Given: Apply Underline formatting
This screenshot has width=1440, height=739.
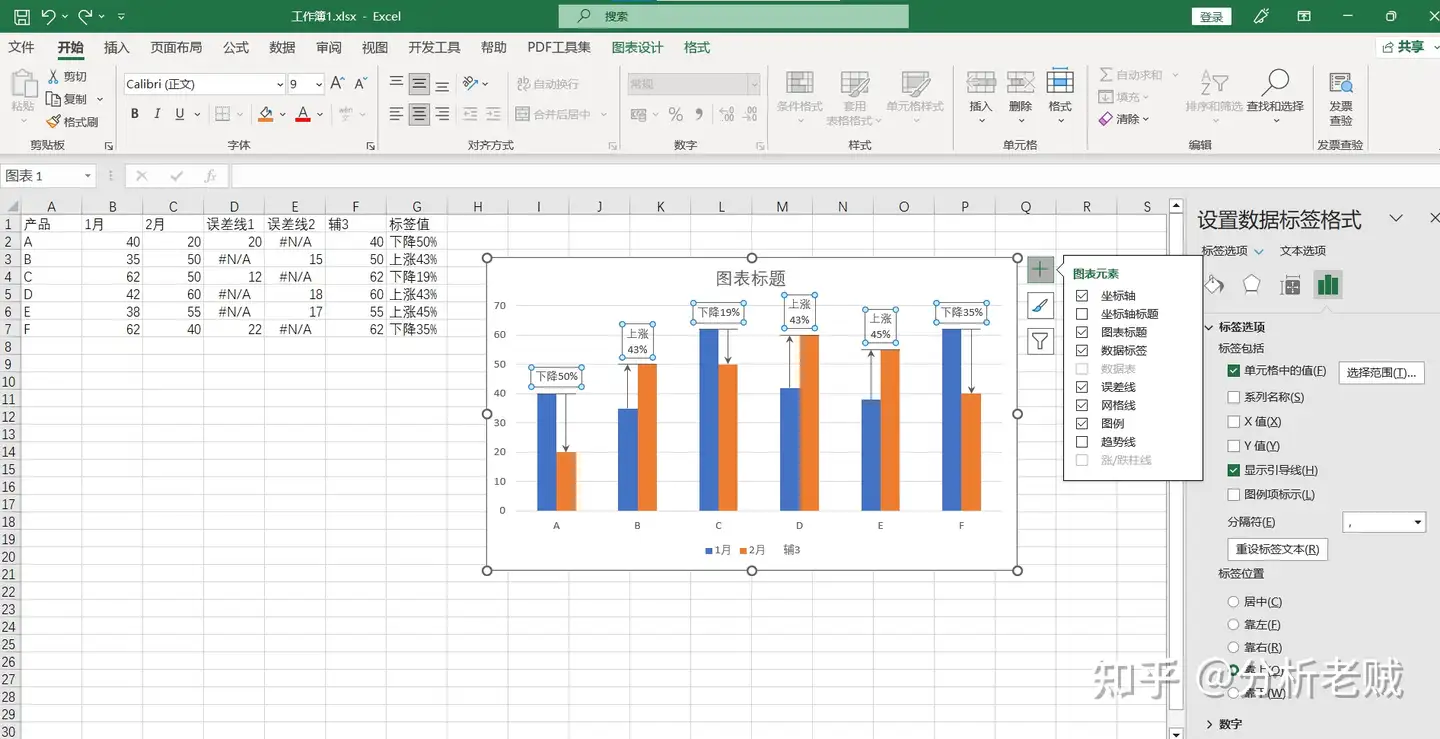Looking at the screenshot, I should (x=180, y=114).
